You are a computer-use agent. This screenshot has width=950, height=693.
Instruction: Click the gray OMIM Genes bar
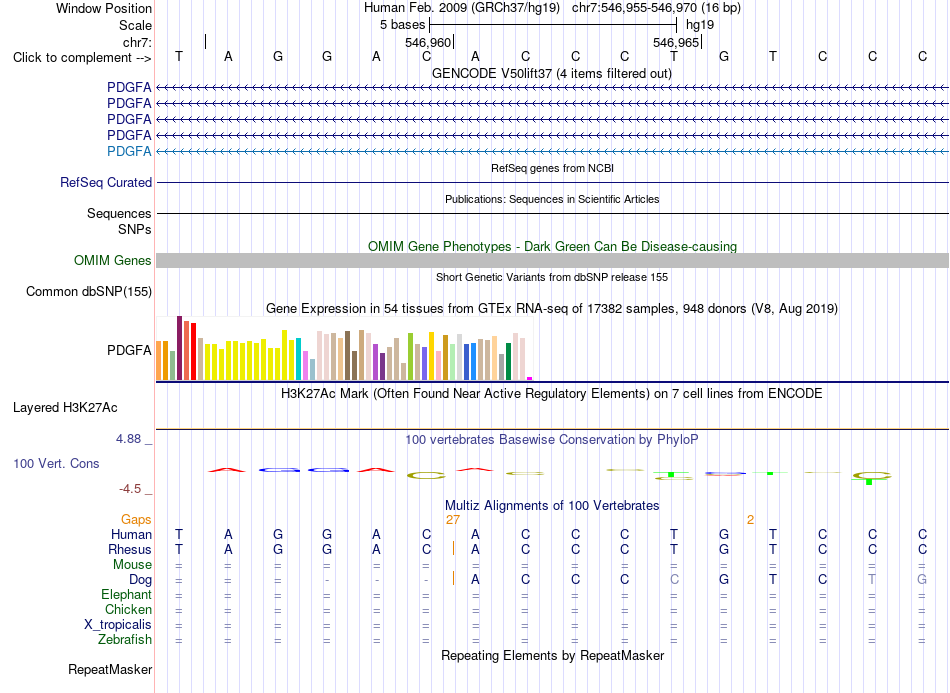(x=552, y=260)
